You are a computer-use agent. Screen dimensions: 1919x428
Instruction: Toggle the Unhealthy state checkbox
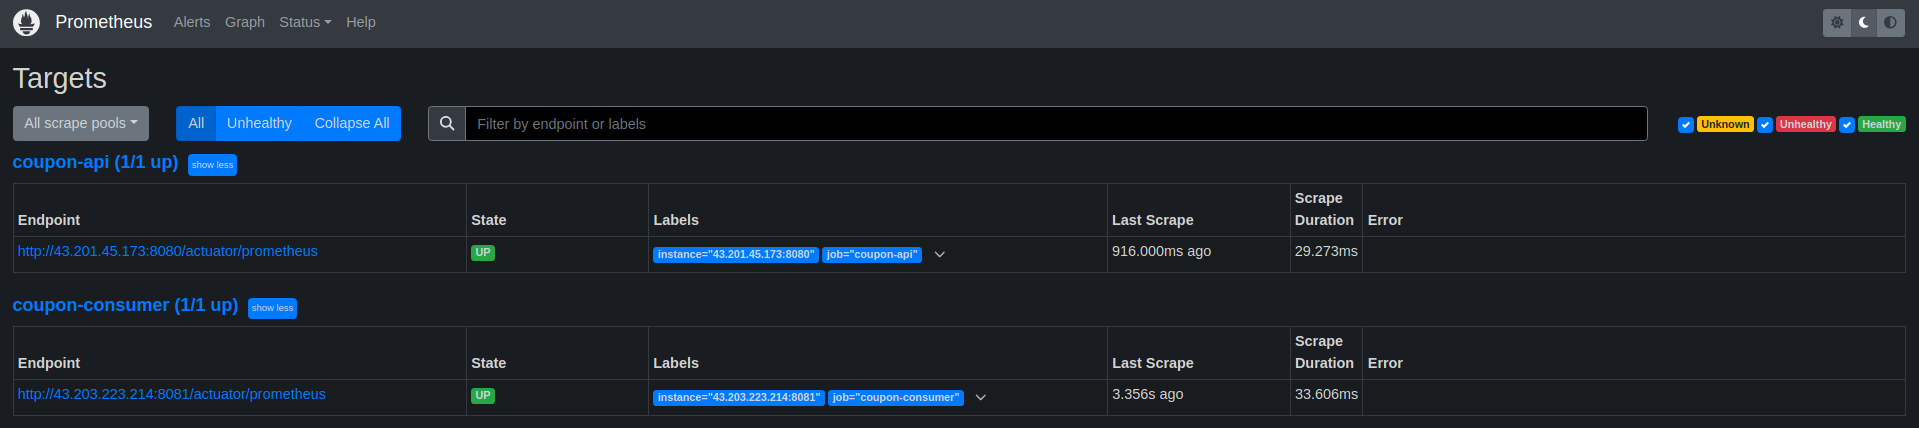tap(1765, 125)
